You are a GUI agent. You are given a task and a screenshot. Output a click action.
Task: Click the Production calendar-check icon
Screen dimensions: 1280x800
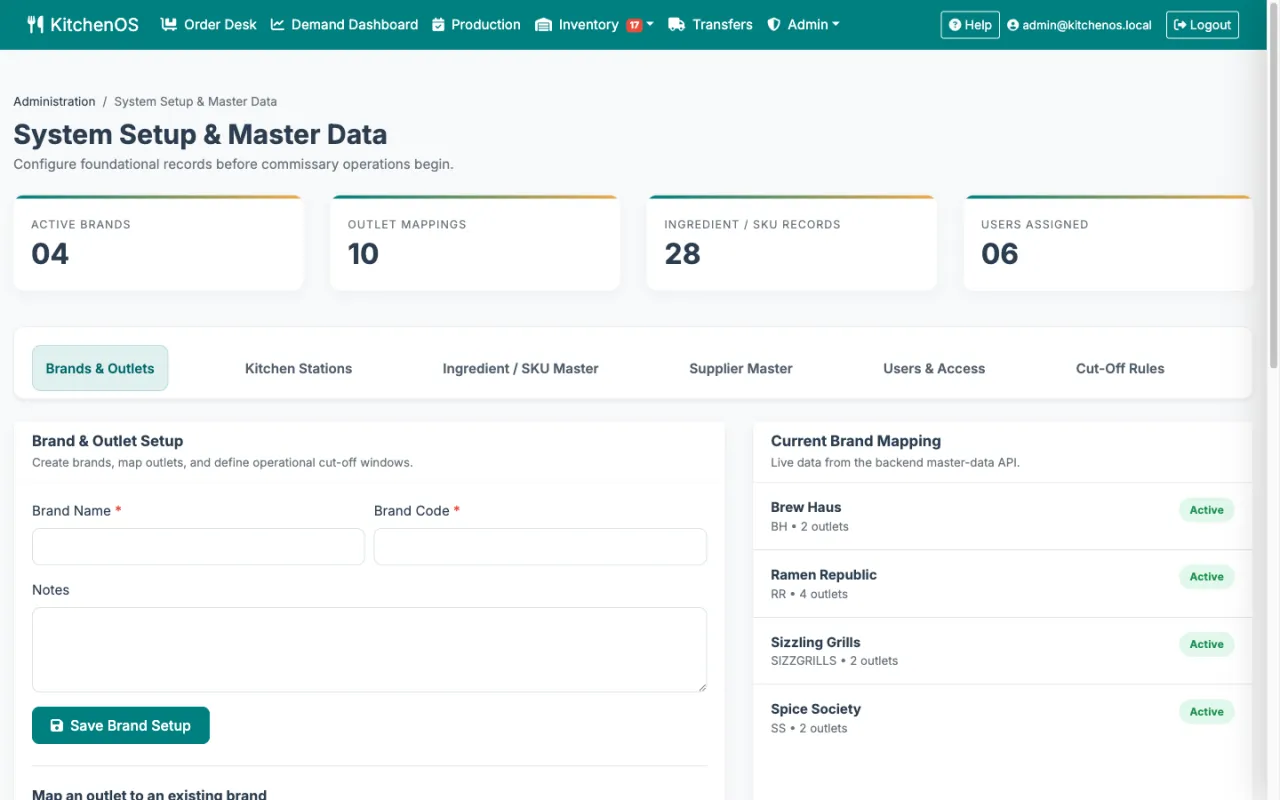pyautogui.click(x=438, y=24)
